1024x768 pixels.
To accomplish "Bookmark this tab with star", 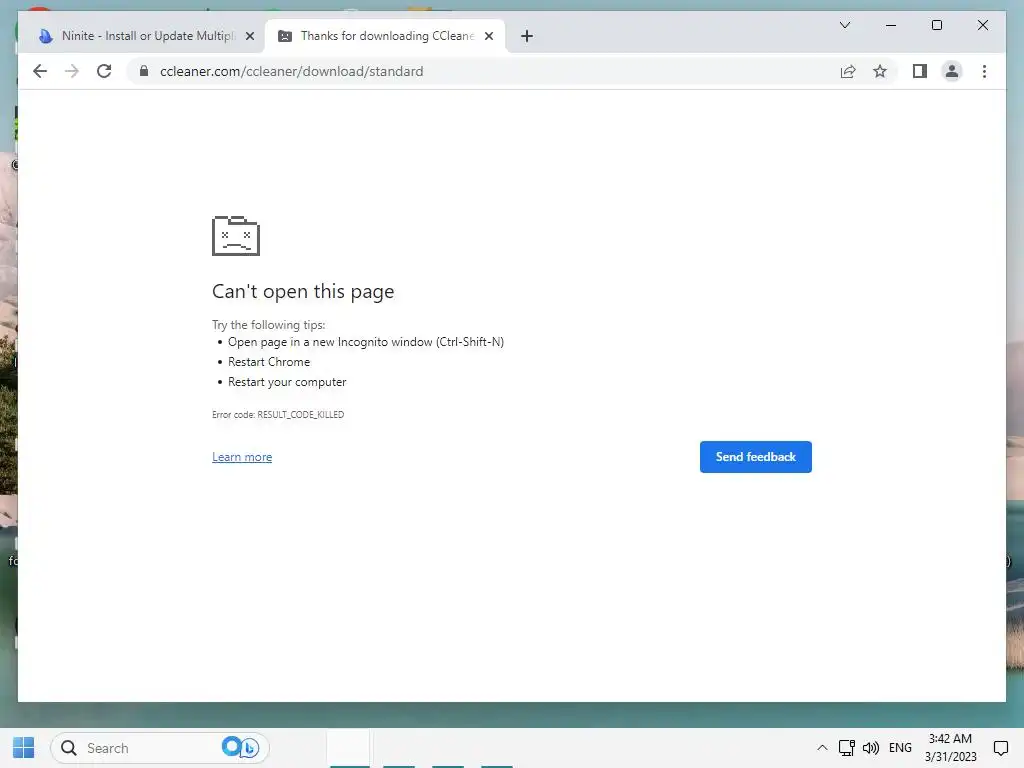I will (880, 71).
